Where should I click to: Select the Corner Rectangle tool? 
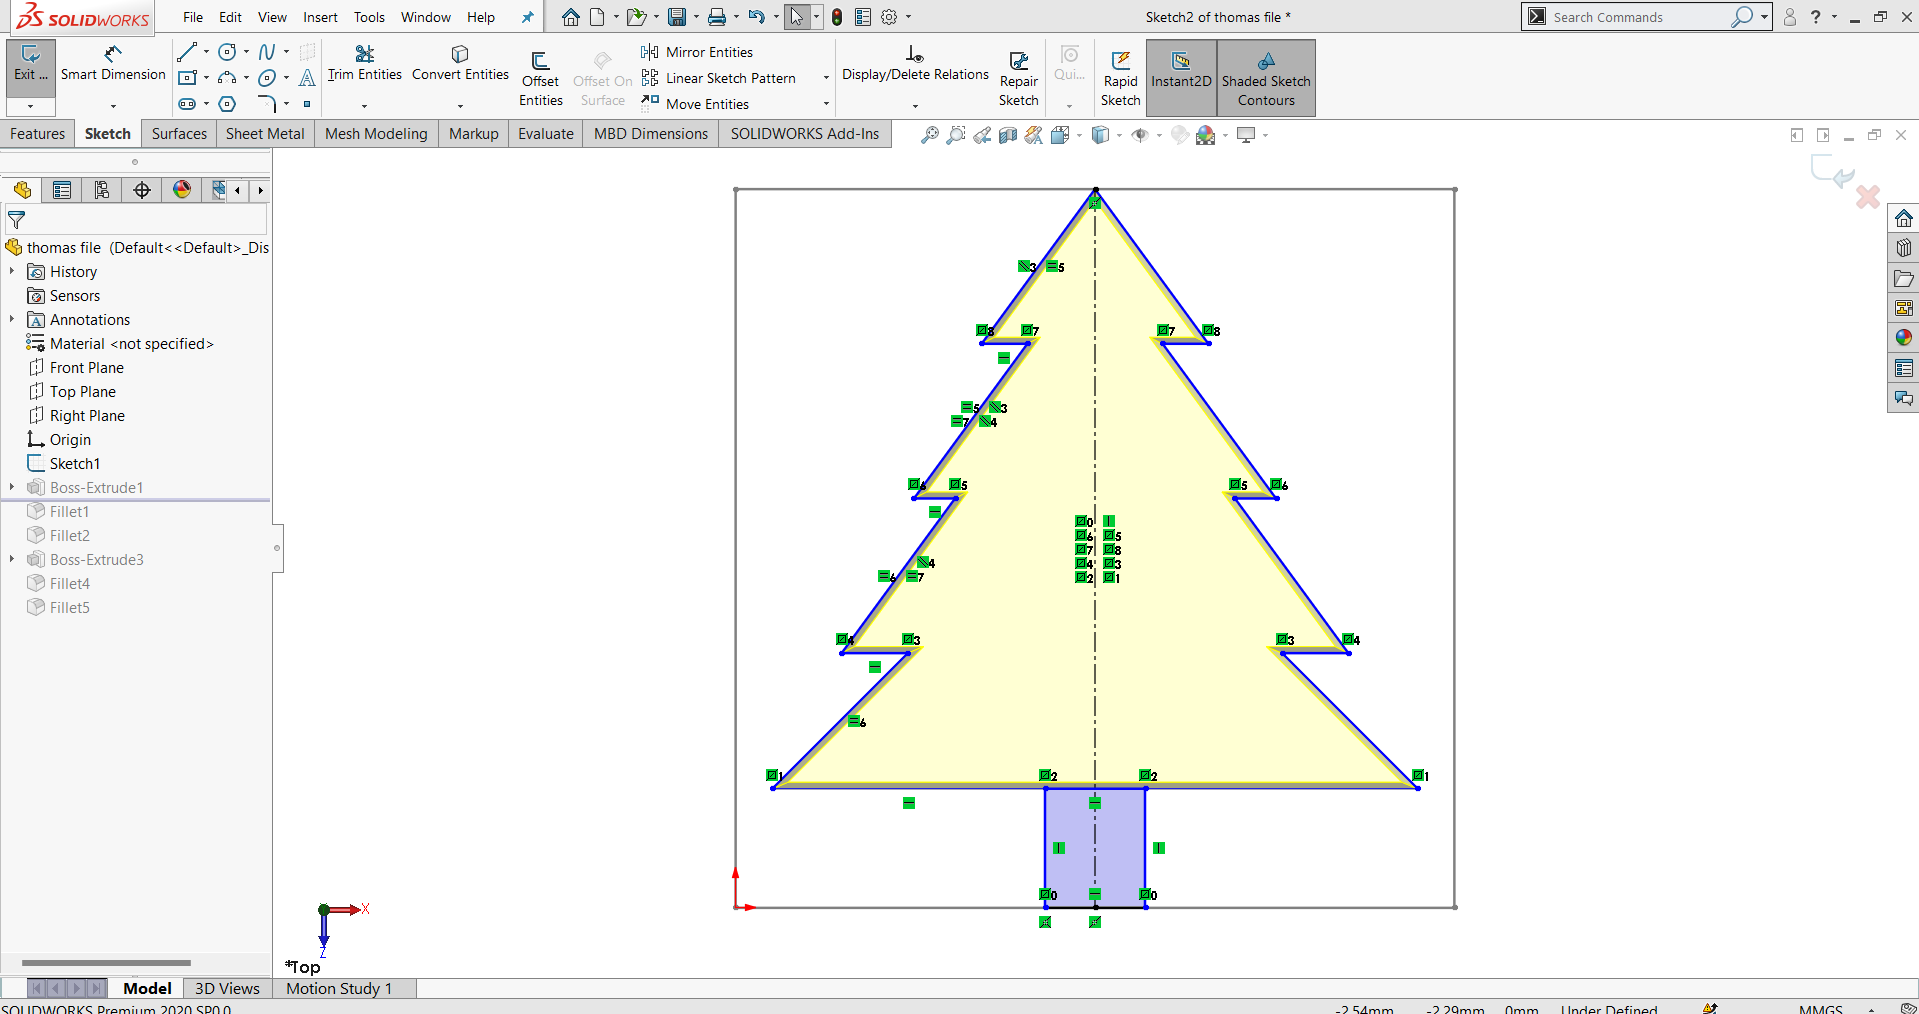187,78
